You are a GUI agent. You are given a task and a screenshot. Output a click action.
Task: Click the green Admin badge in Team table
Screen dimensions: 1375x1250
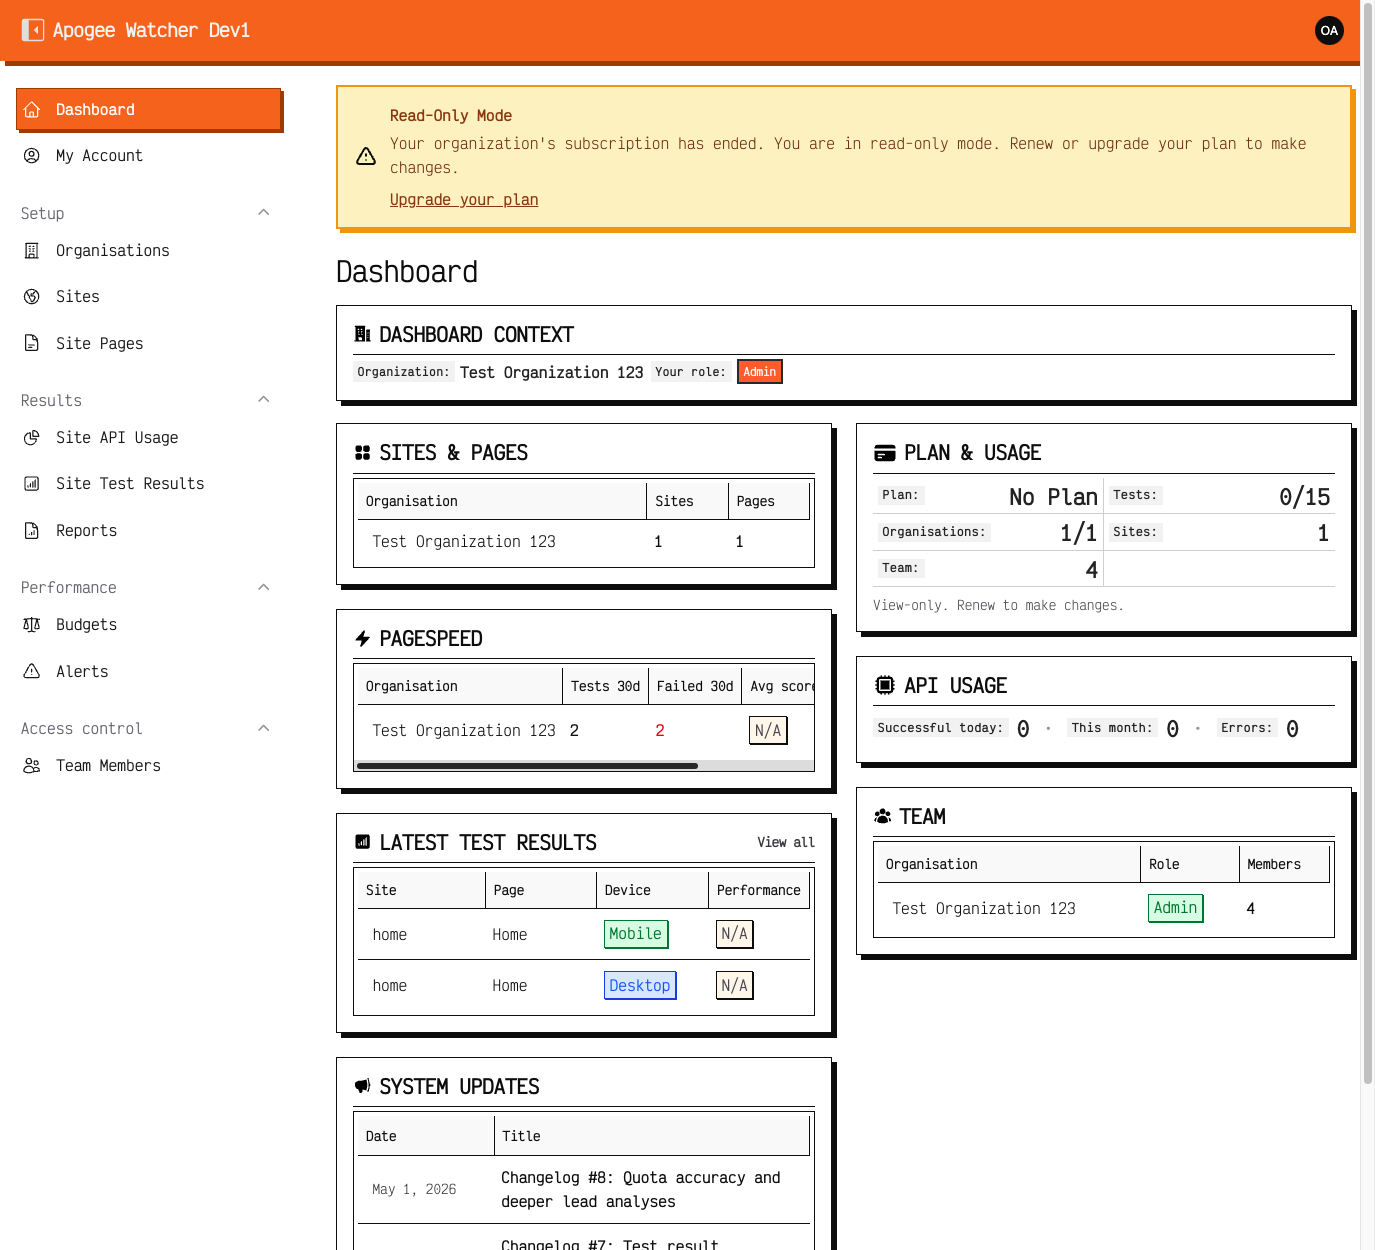1176,908
